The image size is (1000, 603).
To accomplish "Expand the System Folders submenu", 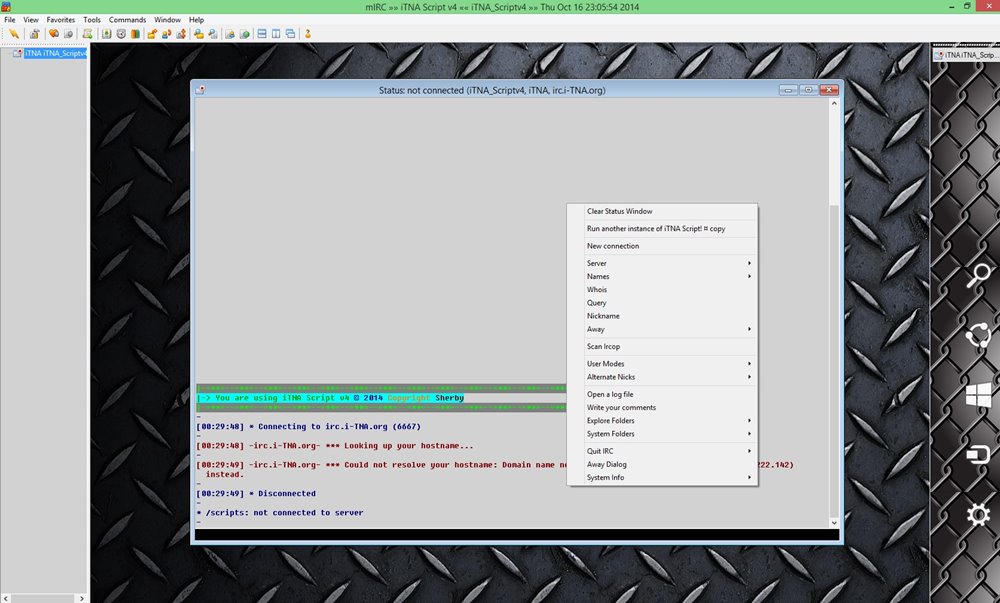I will pos(662,433).
